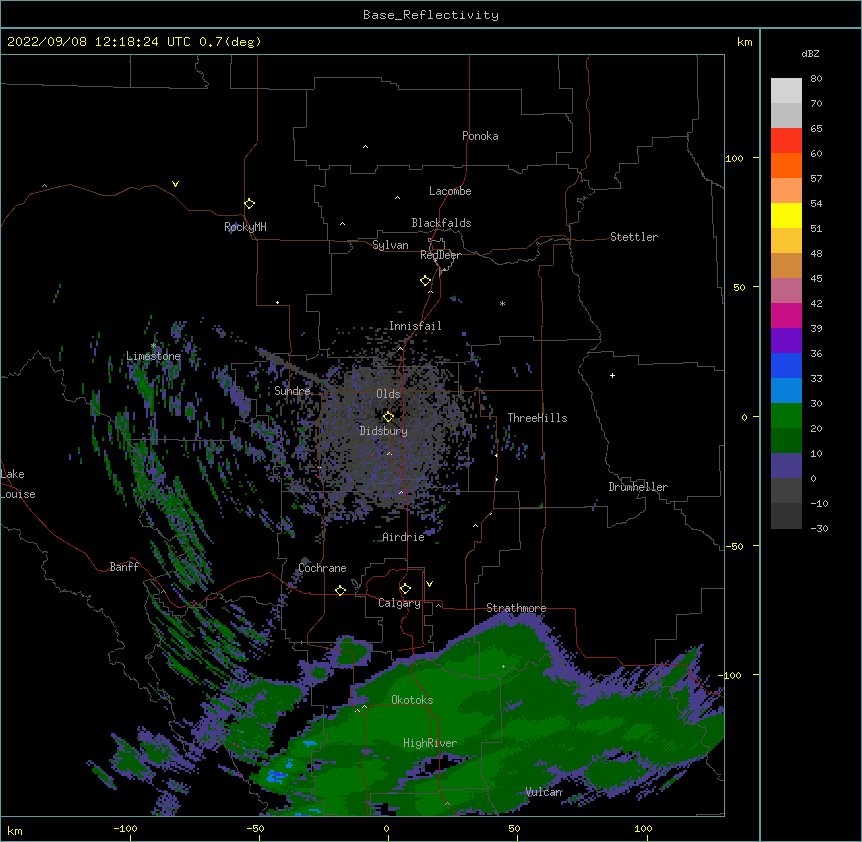Choose the slate-blue 0-10 dBZ legend swatch
Image resolution: width=862 pixels, height=842 pixels.
pyautogui.click(x=786, y=466)
